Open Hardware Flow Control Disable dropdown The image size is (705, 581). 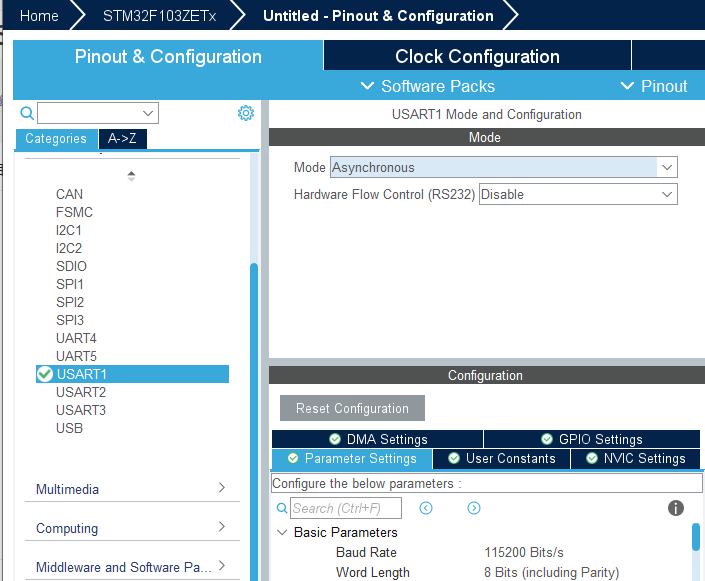(x=578, y=194)
